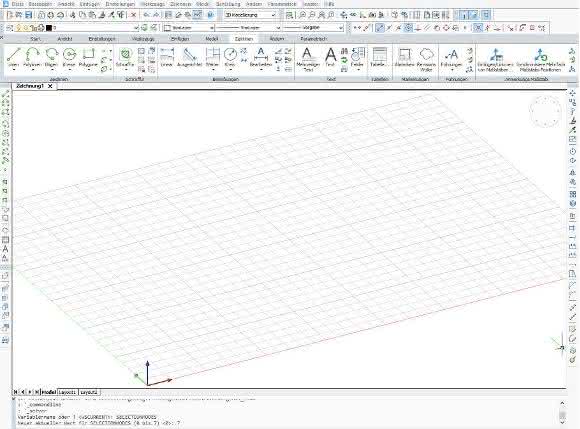This screenshot has width=580, height=429.
Task: Click the LookFrom view widget
Action: click(x=545, y=111)
